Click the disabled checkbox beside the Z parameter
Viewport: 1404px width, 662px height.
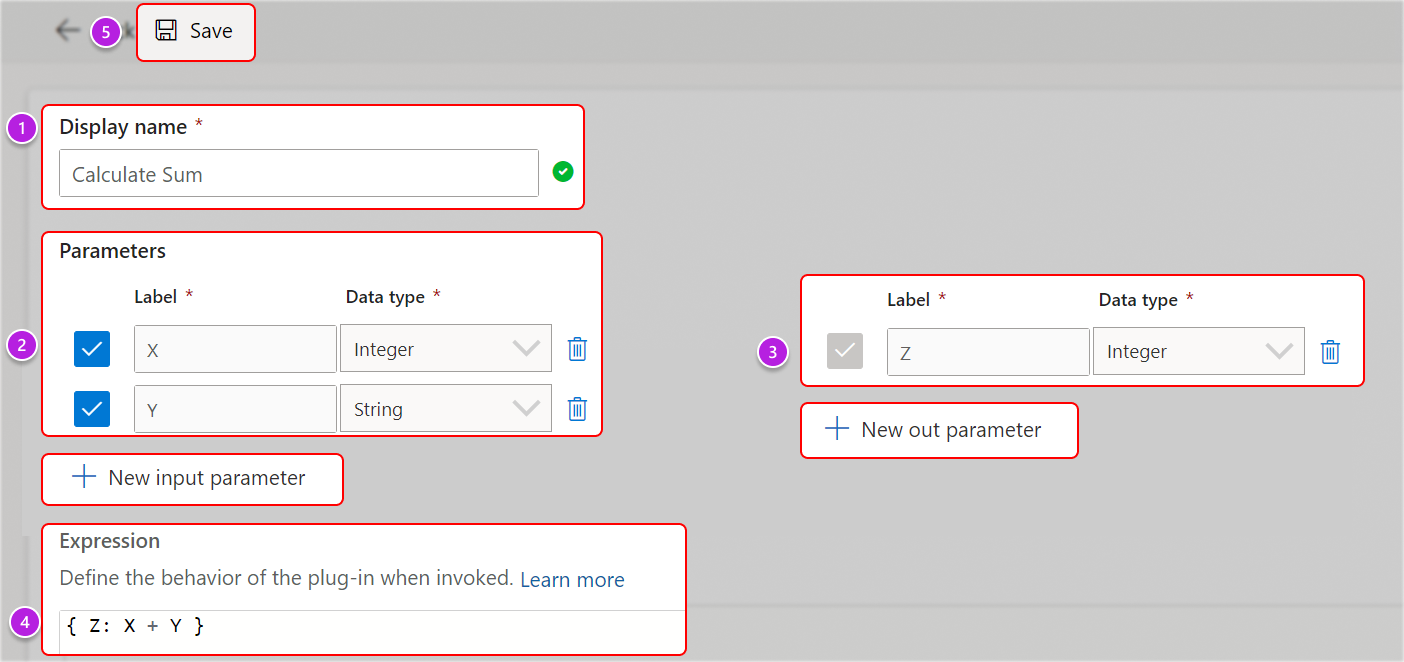(844, 351)
